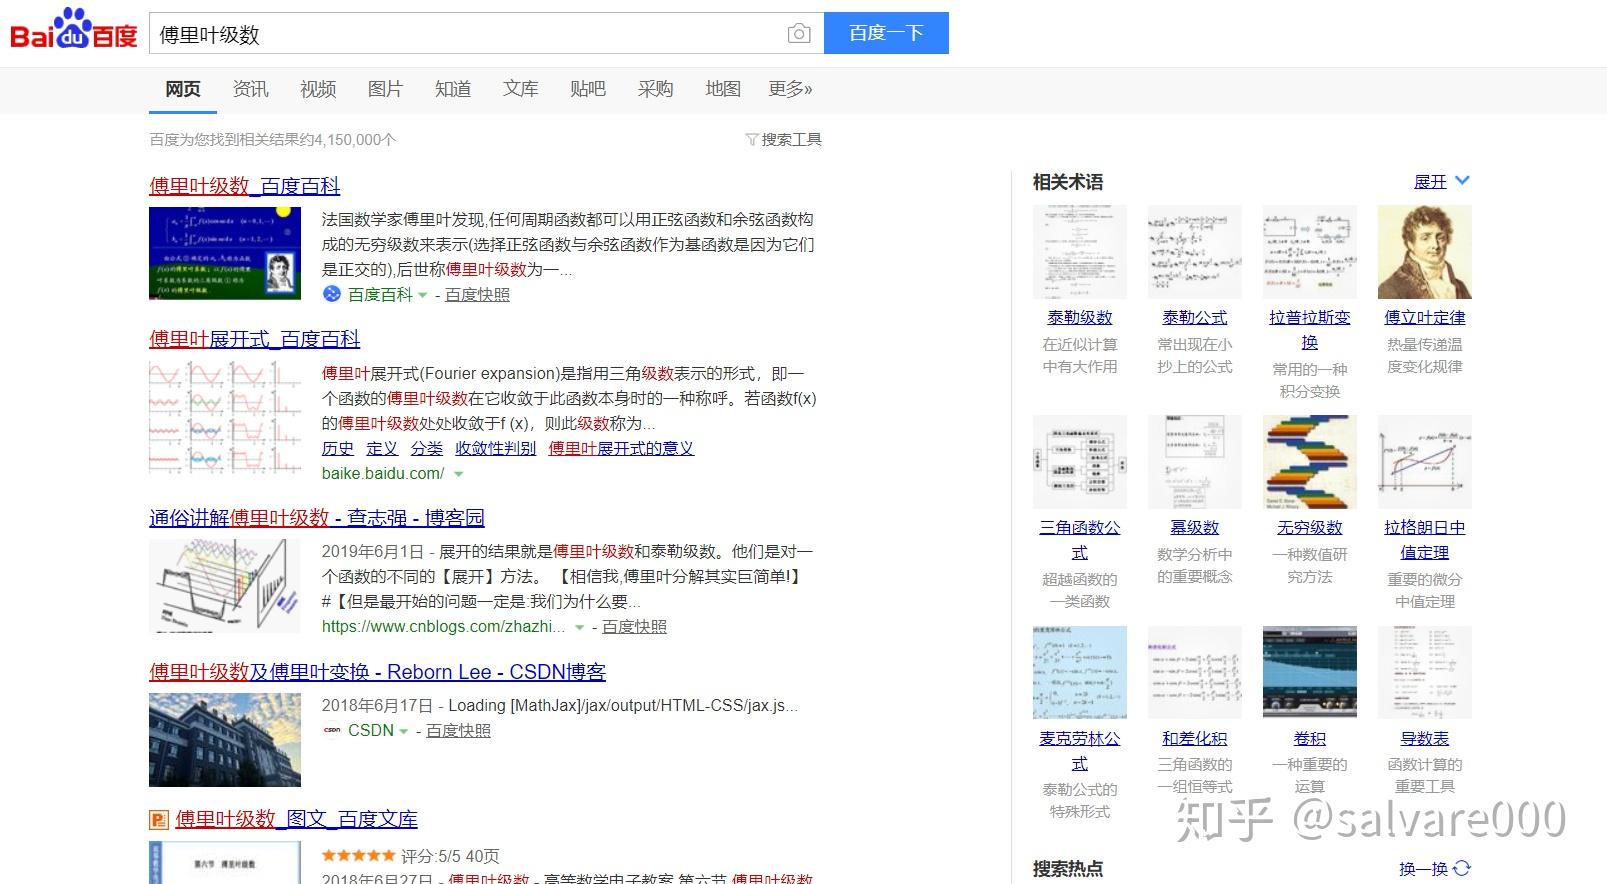Switch to the 资讯 tab
The width and height of the screenshot is (1607, 884).
click(x=250, y=89)
